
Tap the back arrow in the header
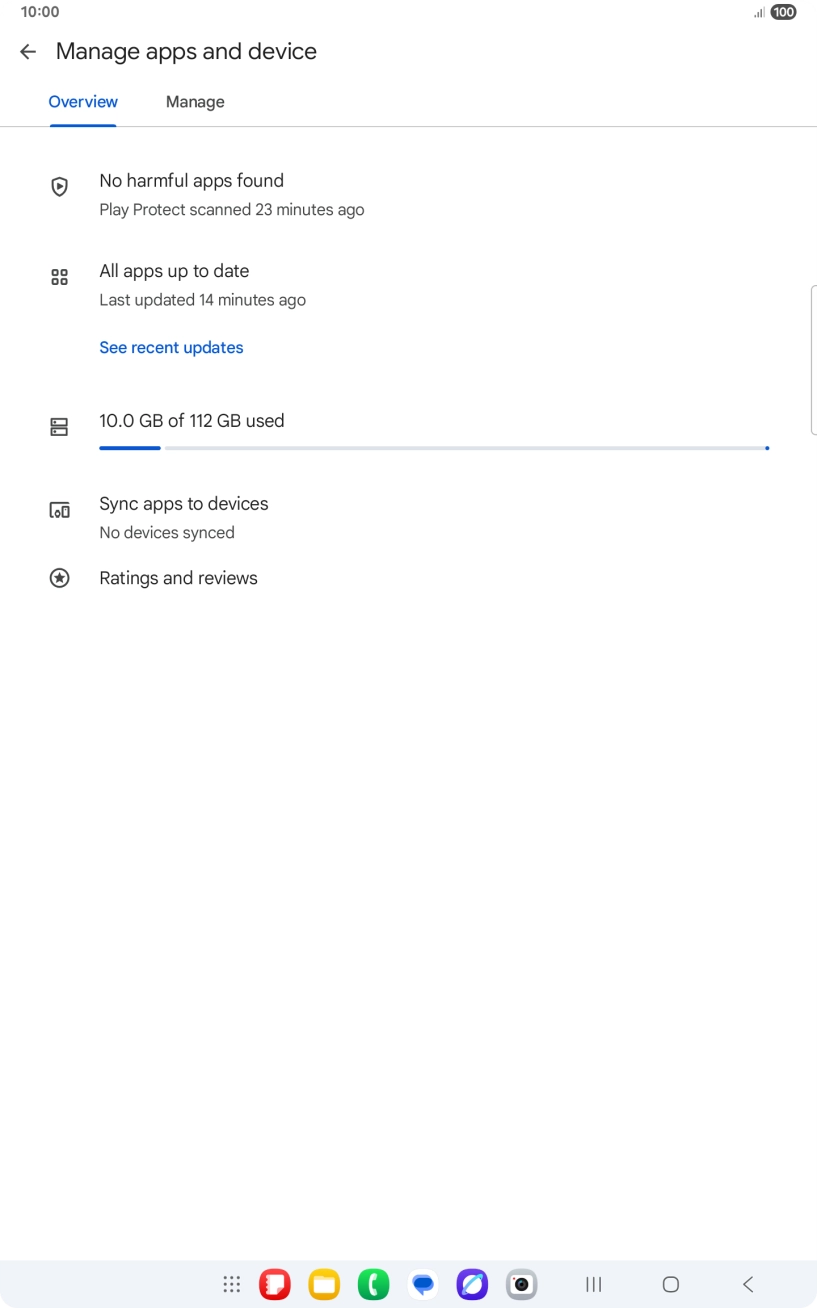point(28,52)
